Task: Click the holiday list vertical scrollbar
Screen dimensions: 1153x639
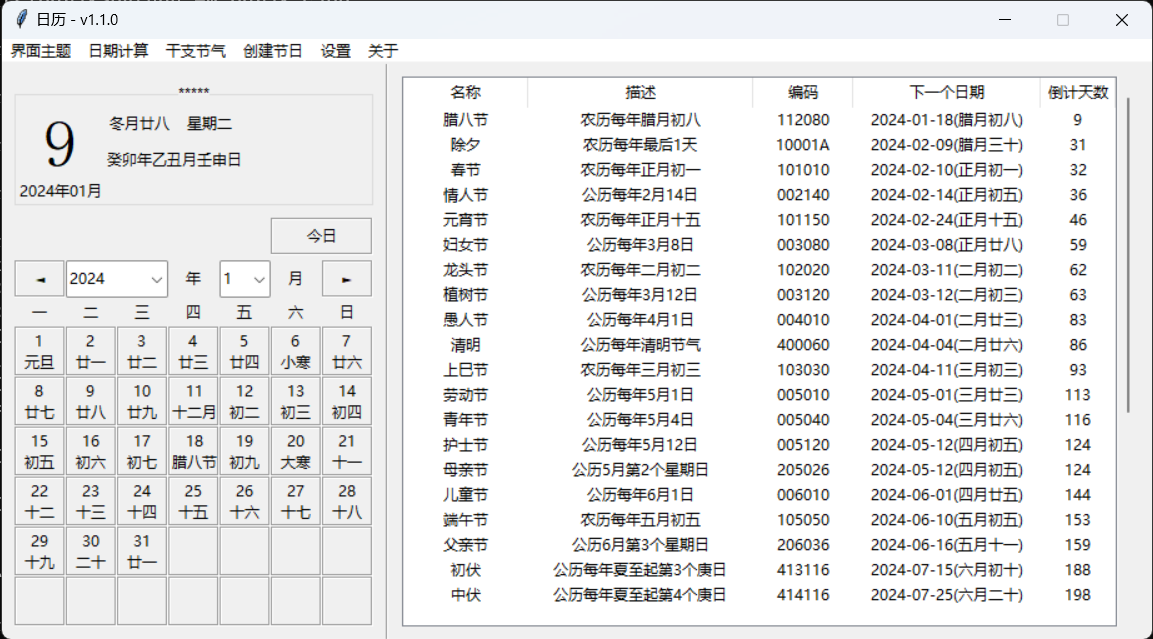Action: click(x=1128, y=254)
